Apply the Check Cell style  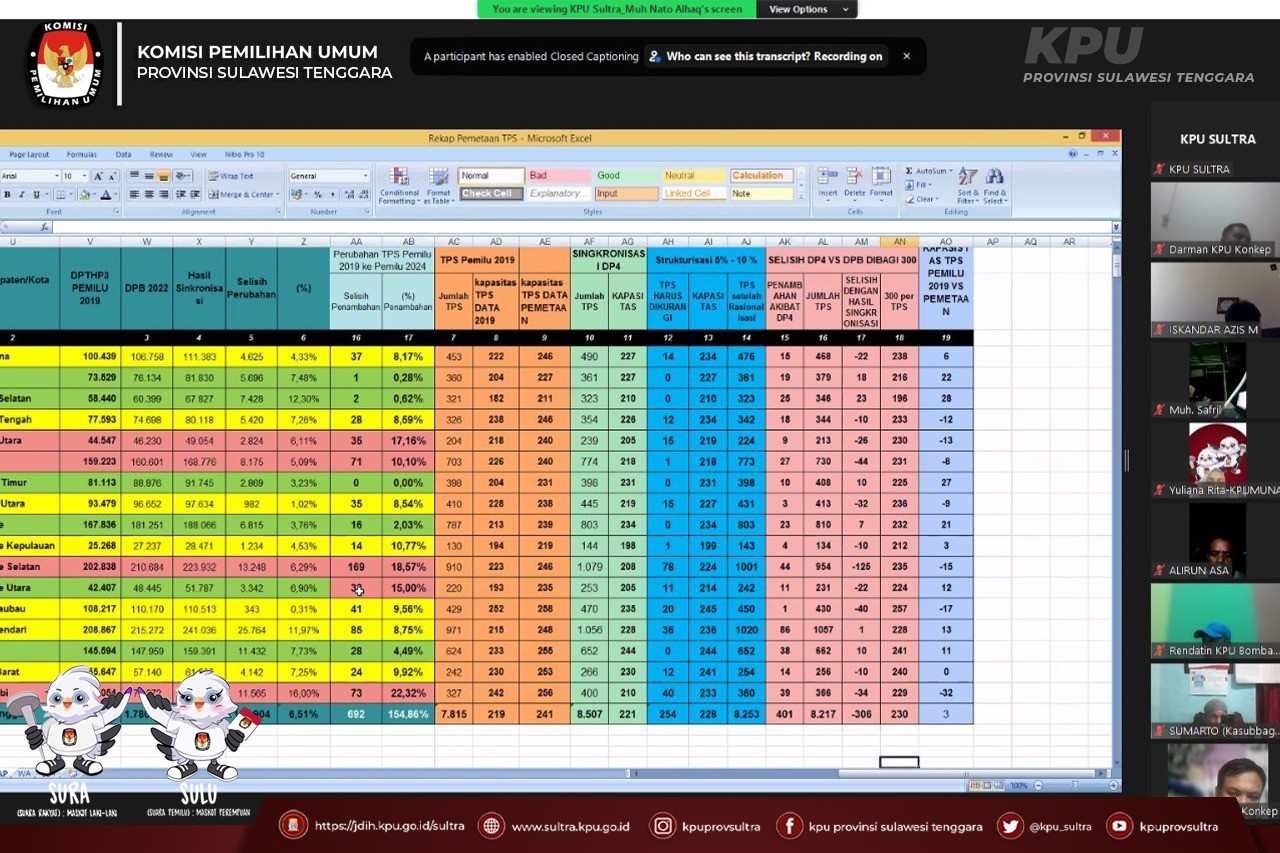490,194
